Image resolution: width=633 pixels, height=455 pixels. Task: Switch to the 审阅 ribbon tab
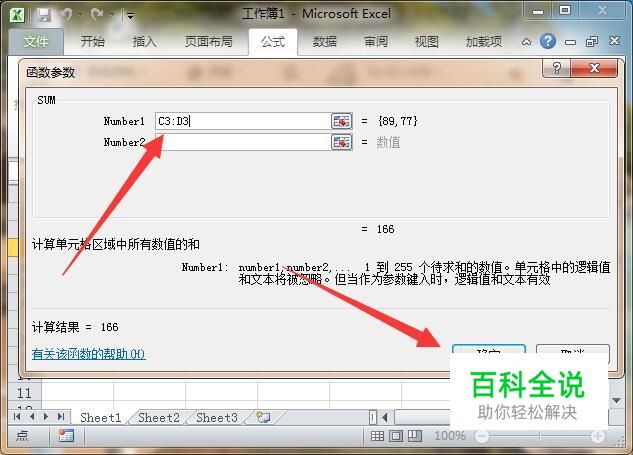click(x=376, y=41)
